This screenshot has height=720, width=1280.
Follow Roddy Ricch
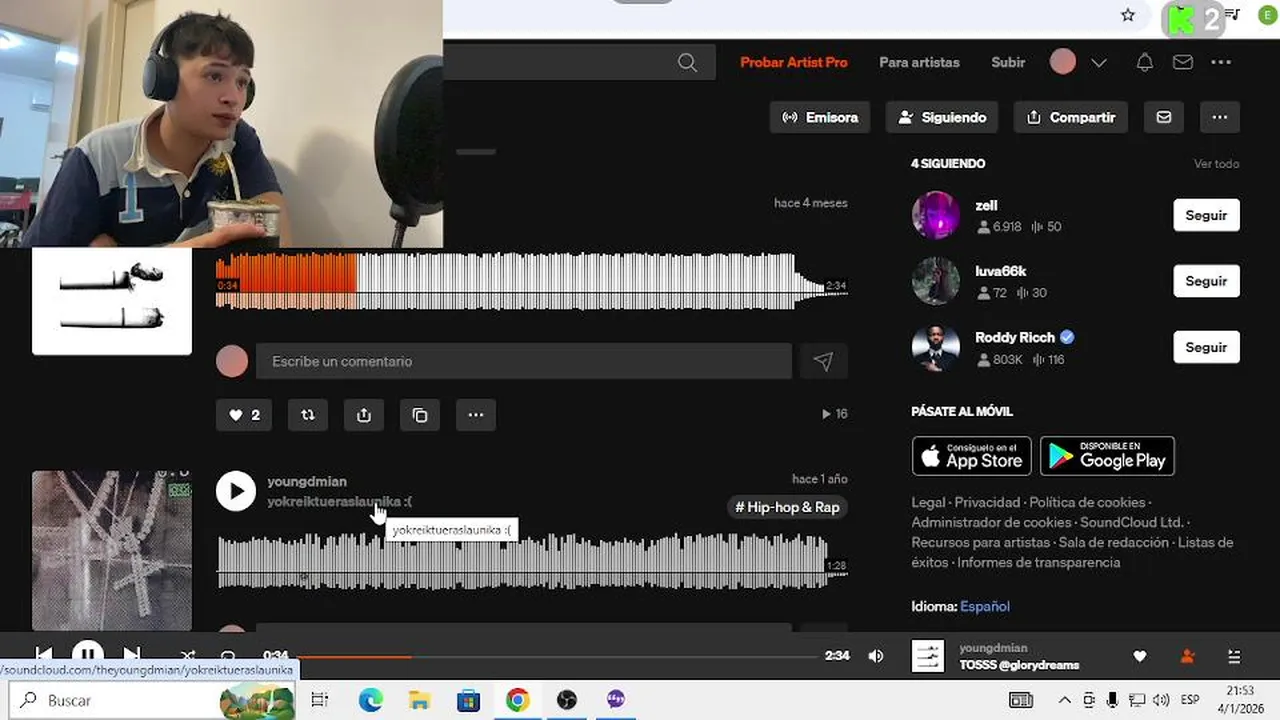tap(1206, 347)
